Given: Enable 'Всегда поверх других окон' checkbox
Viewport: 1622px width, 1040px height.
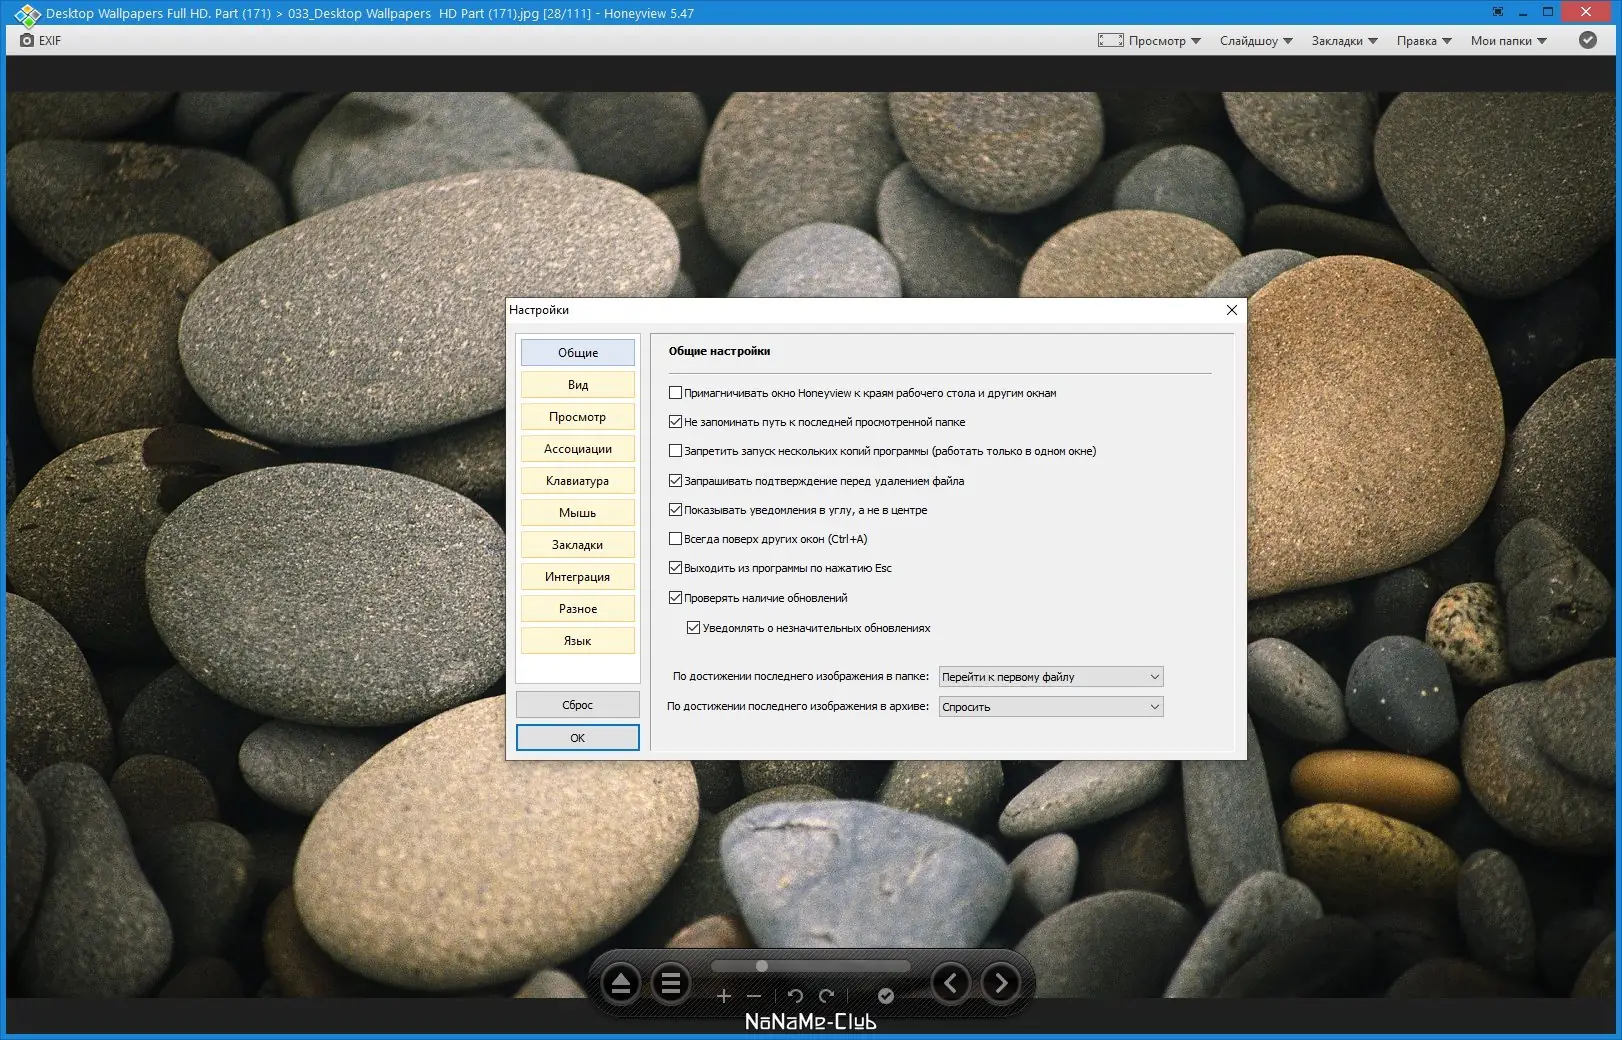Looking at the screenshot, I should [x=676, y=539].
